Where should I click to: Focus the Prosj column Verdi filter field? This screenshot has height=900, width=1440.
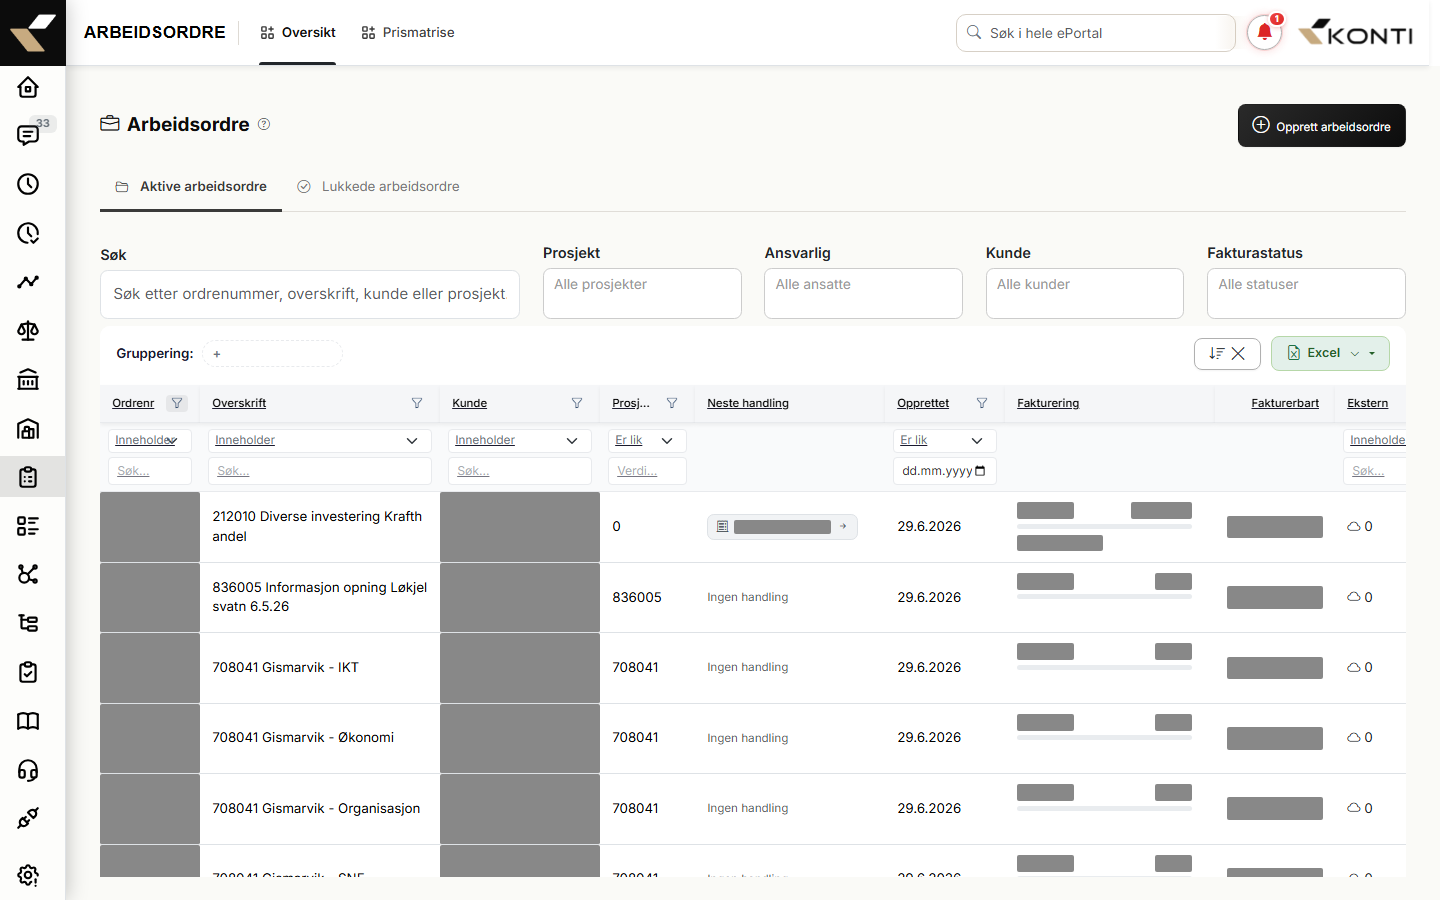[x=647, y=471]
